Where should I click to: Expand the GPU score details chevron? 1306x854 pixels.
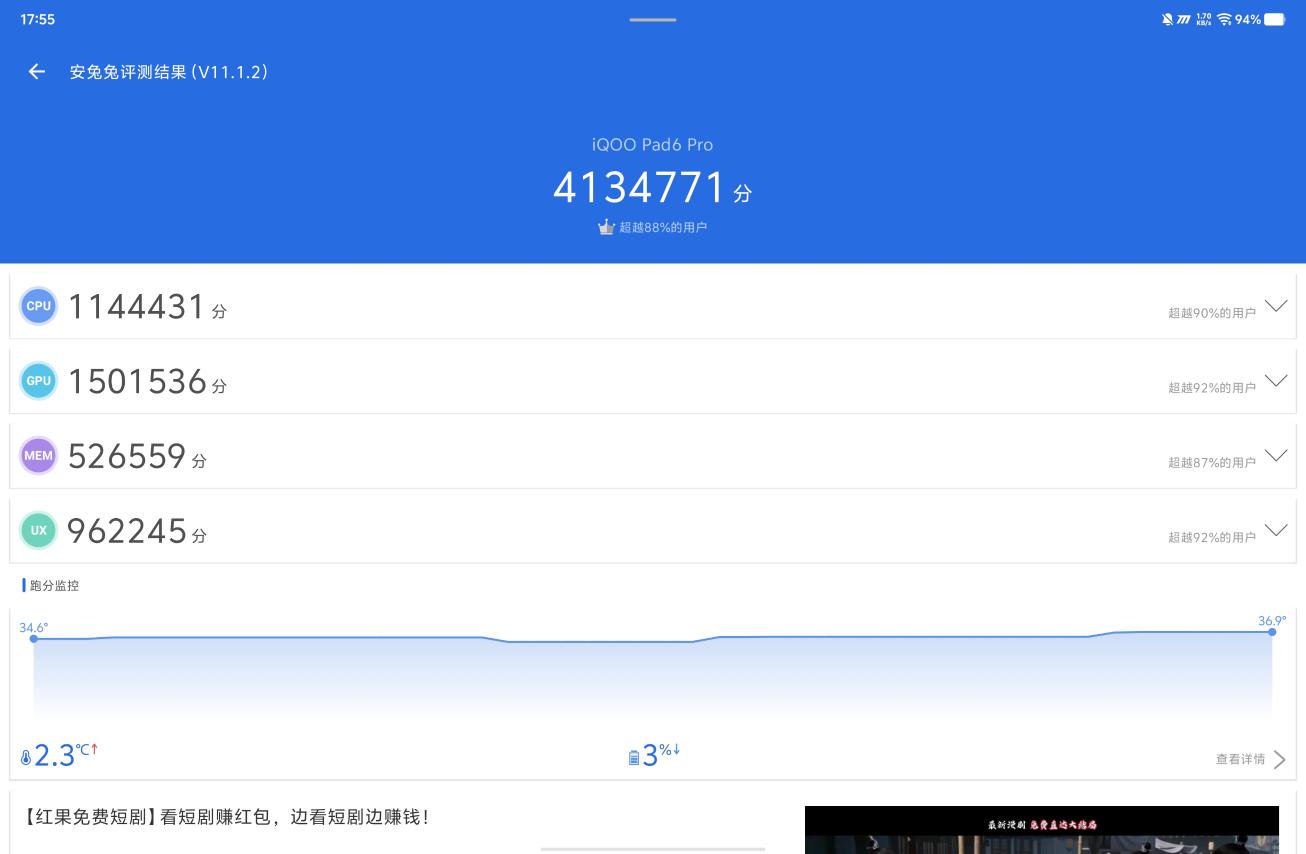(1275, 381)
